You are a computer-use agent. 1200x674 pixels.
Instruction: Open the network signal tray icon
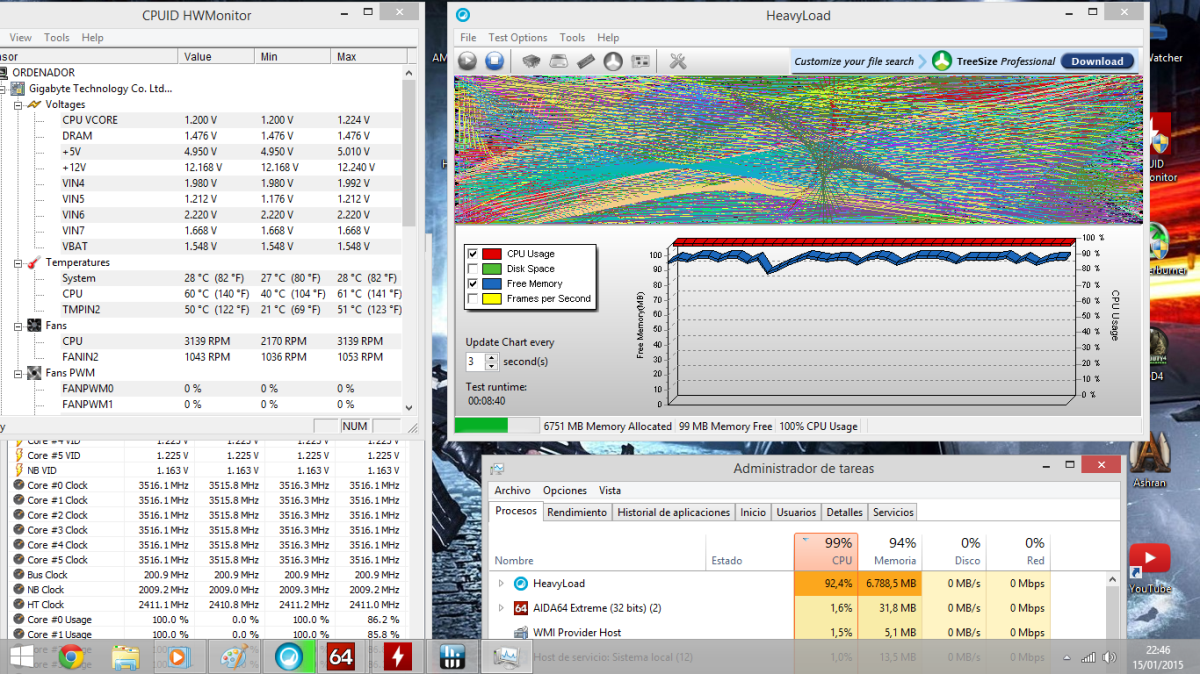1088,657
